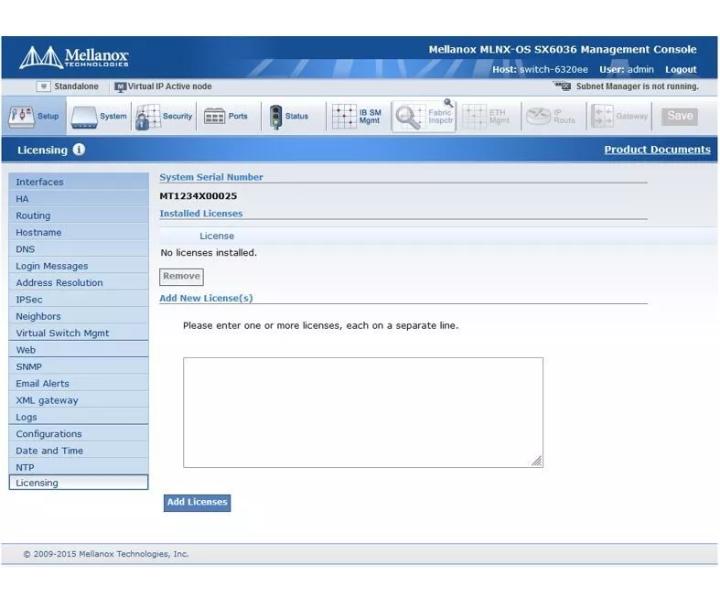Go to Interfaces in the sidebar
720x600 pixels.
(x=79, y=182)
